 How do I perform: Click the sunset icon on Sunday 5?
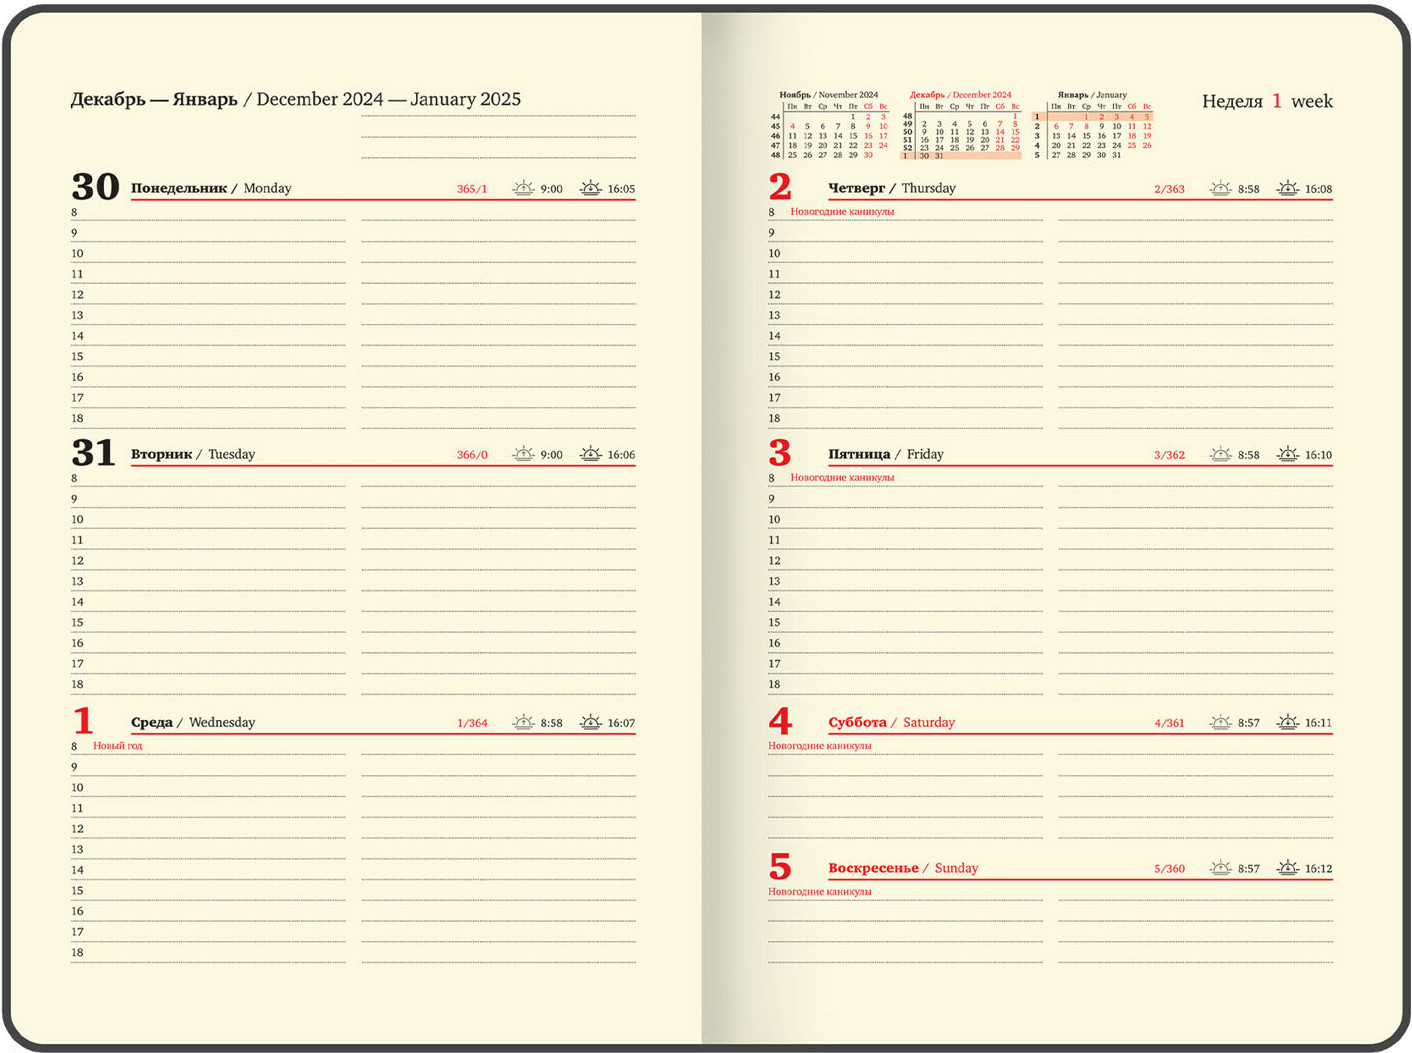tap(1288, 868)
